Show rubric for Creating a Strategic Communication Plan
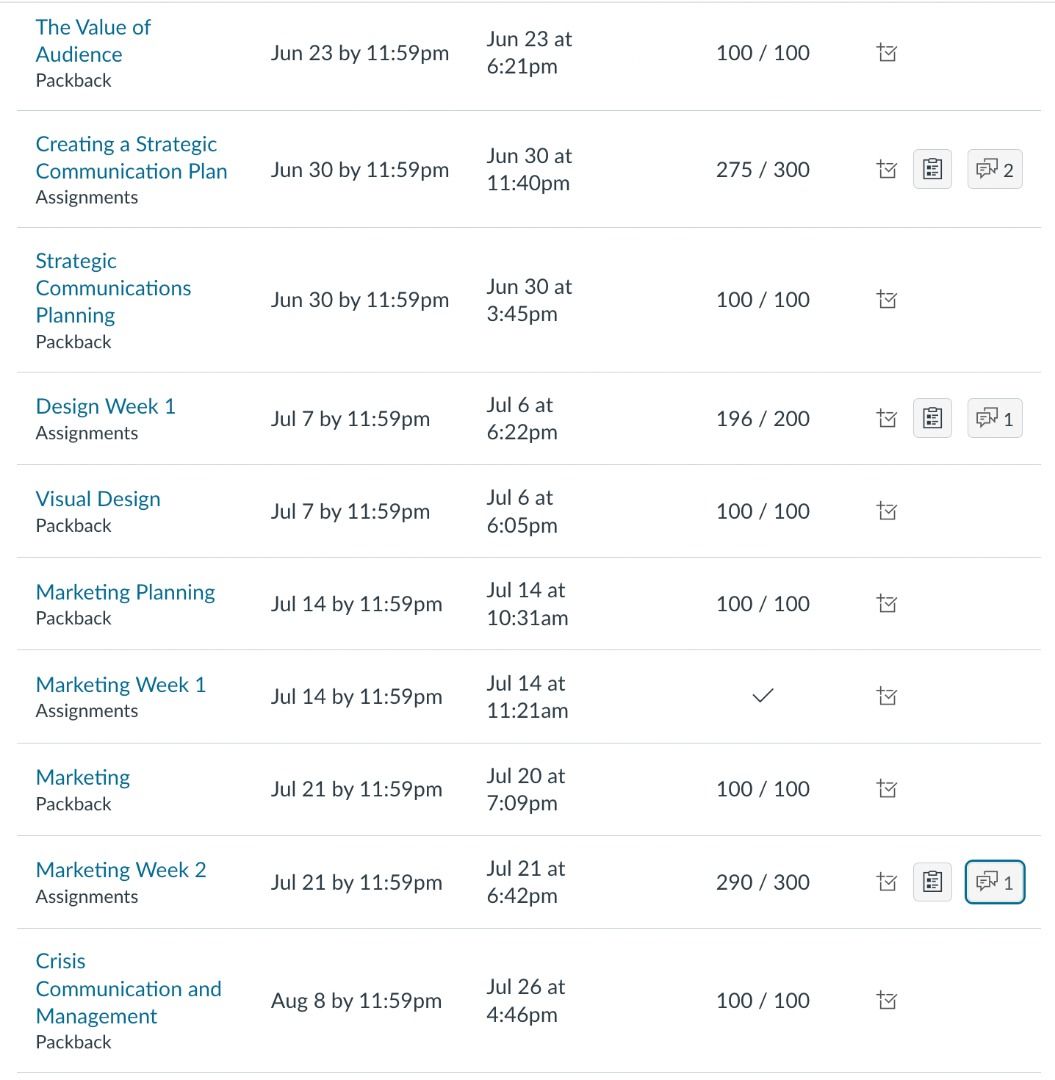This screenshot has width=1055, height=1080. click(x=932, y=170)
